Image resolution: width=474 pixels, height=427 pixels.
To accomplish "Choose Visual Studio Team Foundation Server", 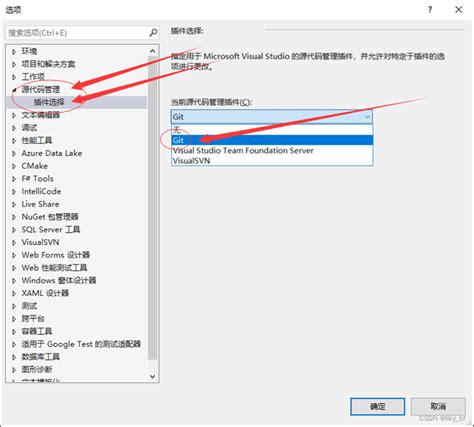I will coord(272,150).
